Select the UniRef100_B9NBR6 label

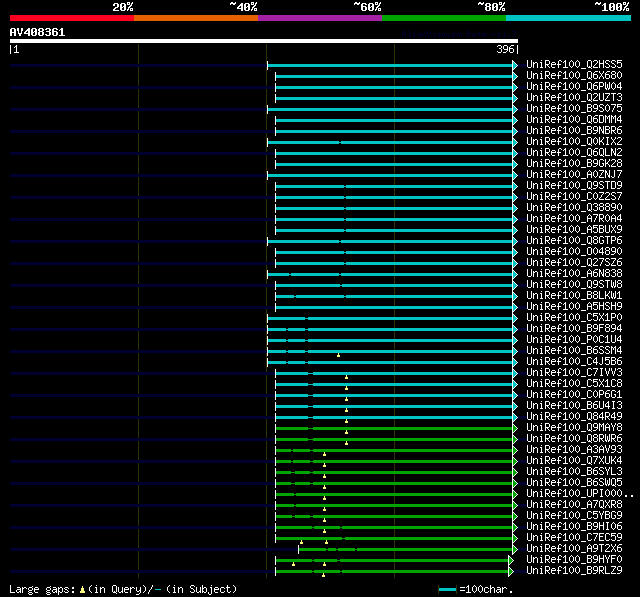[574, 131]
